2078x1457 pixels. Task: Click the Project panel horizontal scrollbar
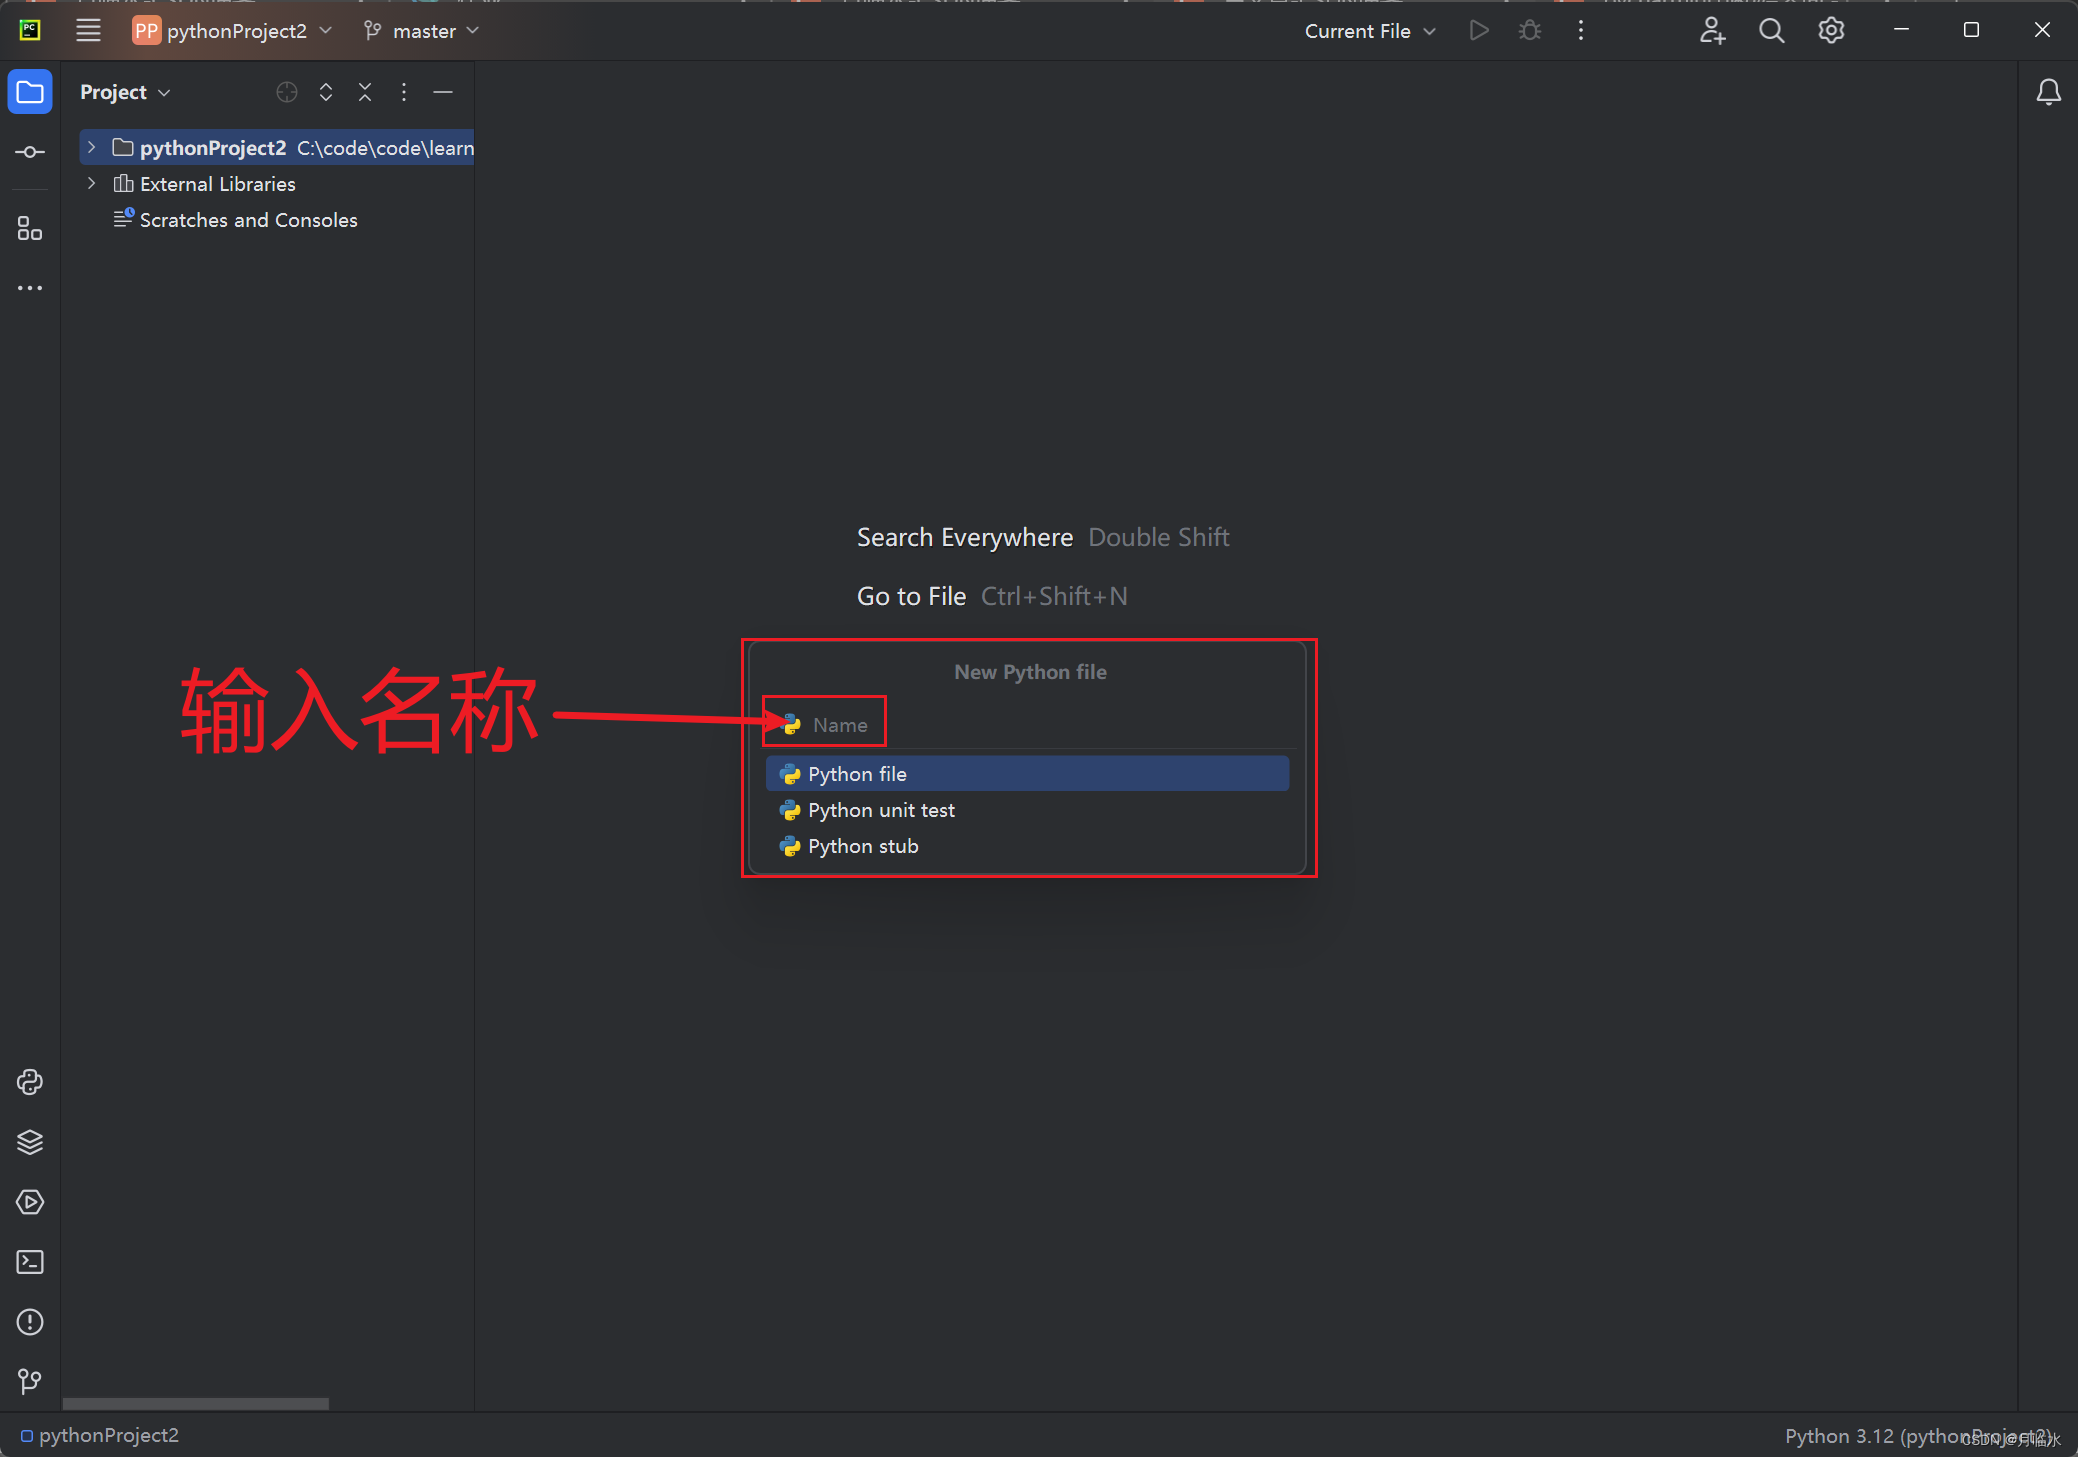coord(196,1403)
